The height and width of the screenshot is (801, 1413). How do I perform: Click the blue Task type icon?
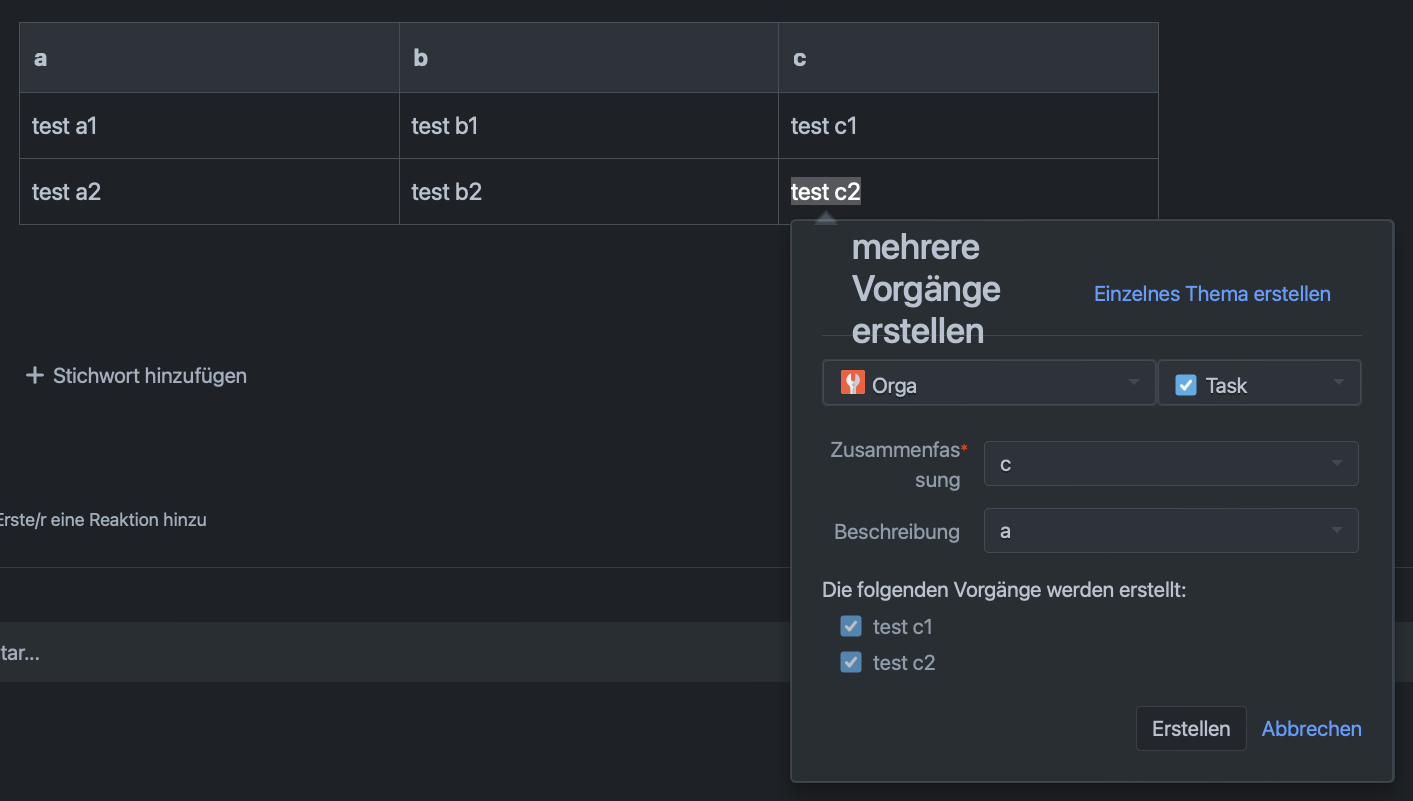tap(1186, 385)
